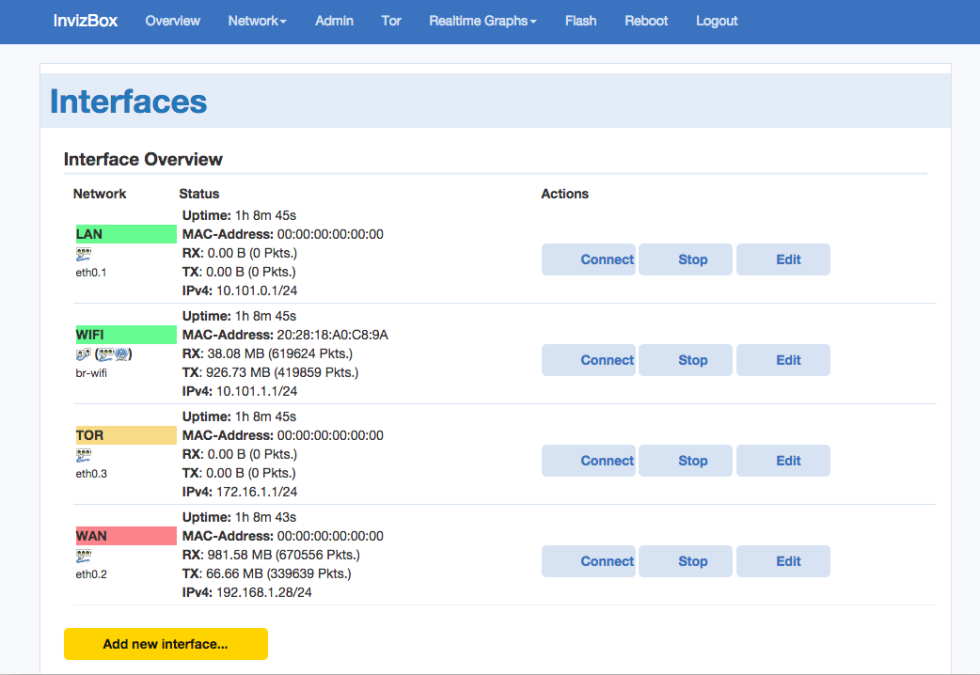980x675 pixels.
Task: Switch to the Admin page
Action: [x=334, y=20]
